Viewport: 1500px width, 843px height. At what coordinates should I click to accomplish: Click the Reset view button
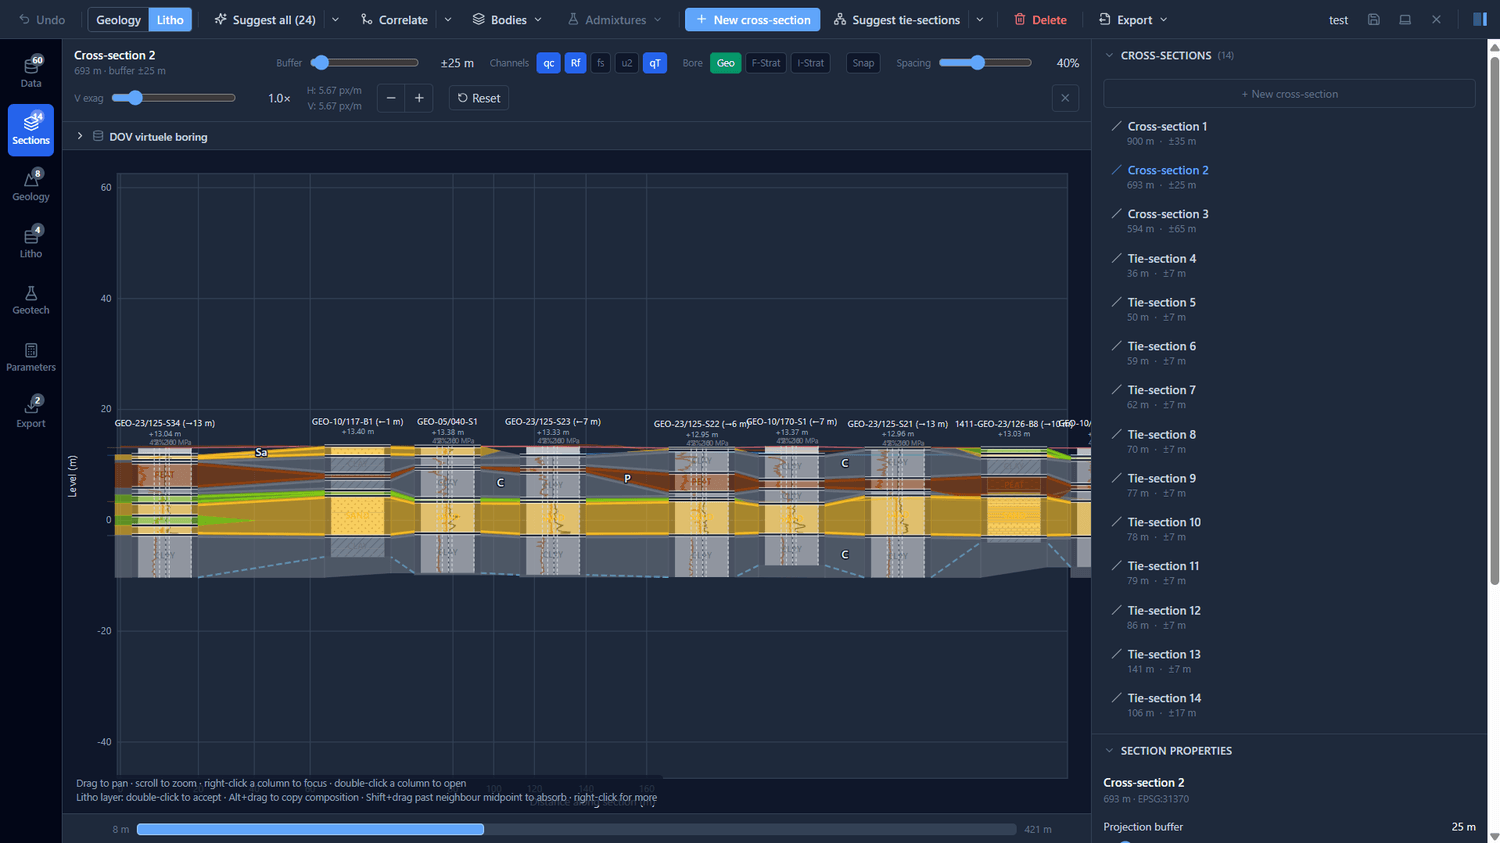click(x=479, y=98)
